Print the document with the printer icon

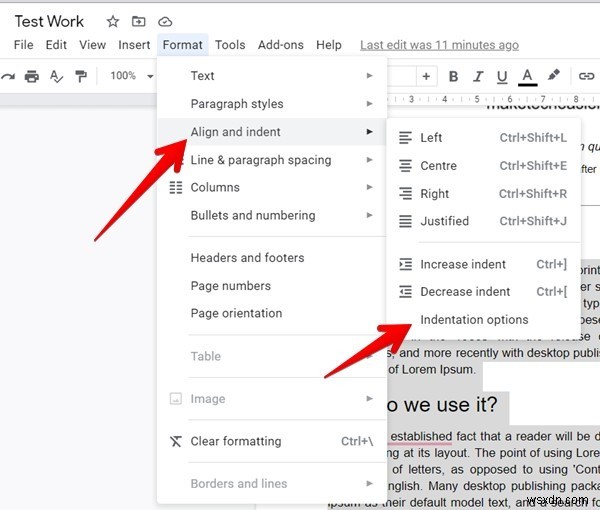[x=32, y=77]
